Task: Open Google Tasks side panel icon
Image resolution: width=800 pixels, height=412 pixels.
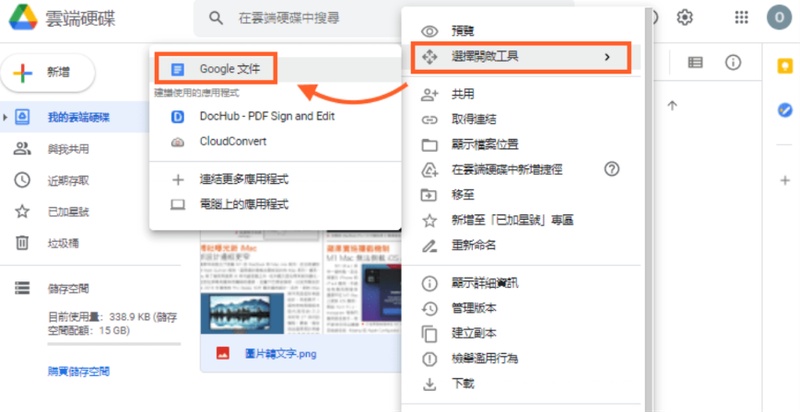Action: [x=785, y=110]
